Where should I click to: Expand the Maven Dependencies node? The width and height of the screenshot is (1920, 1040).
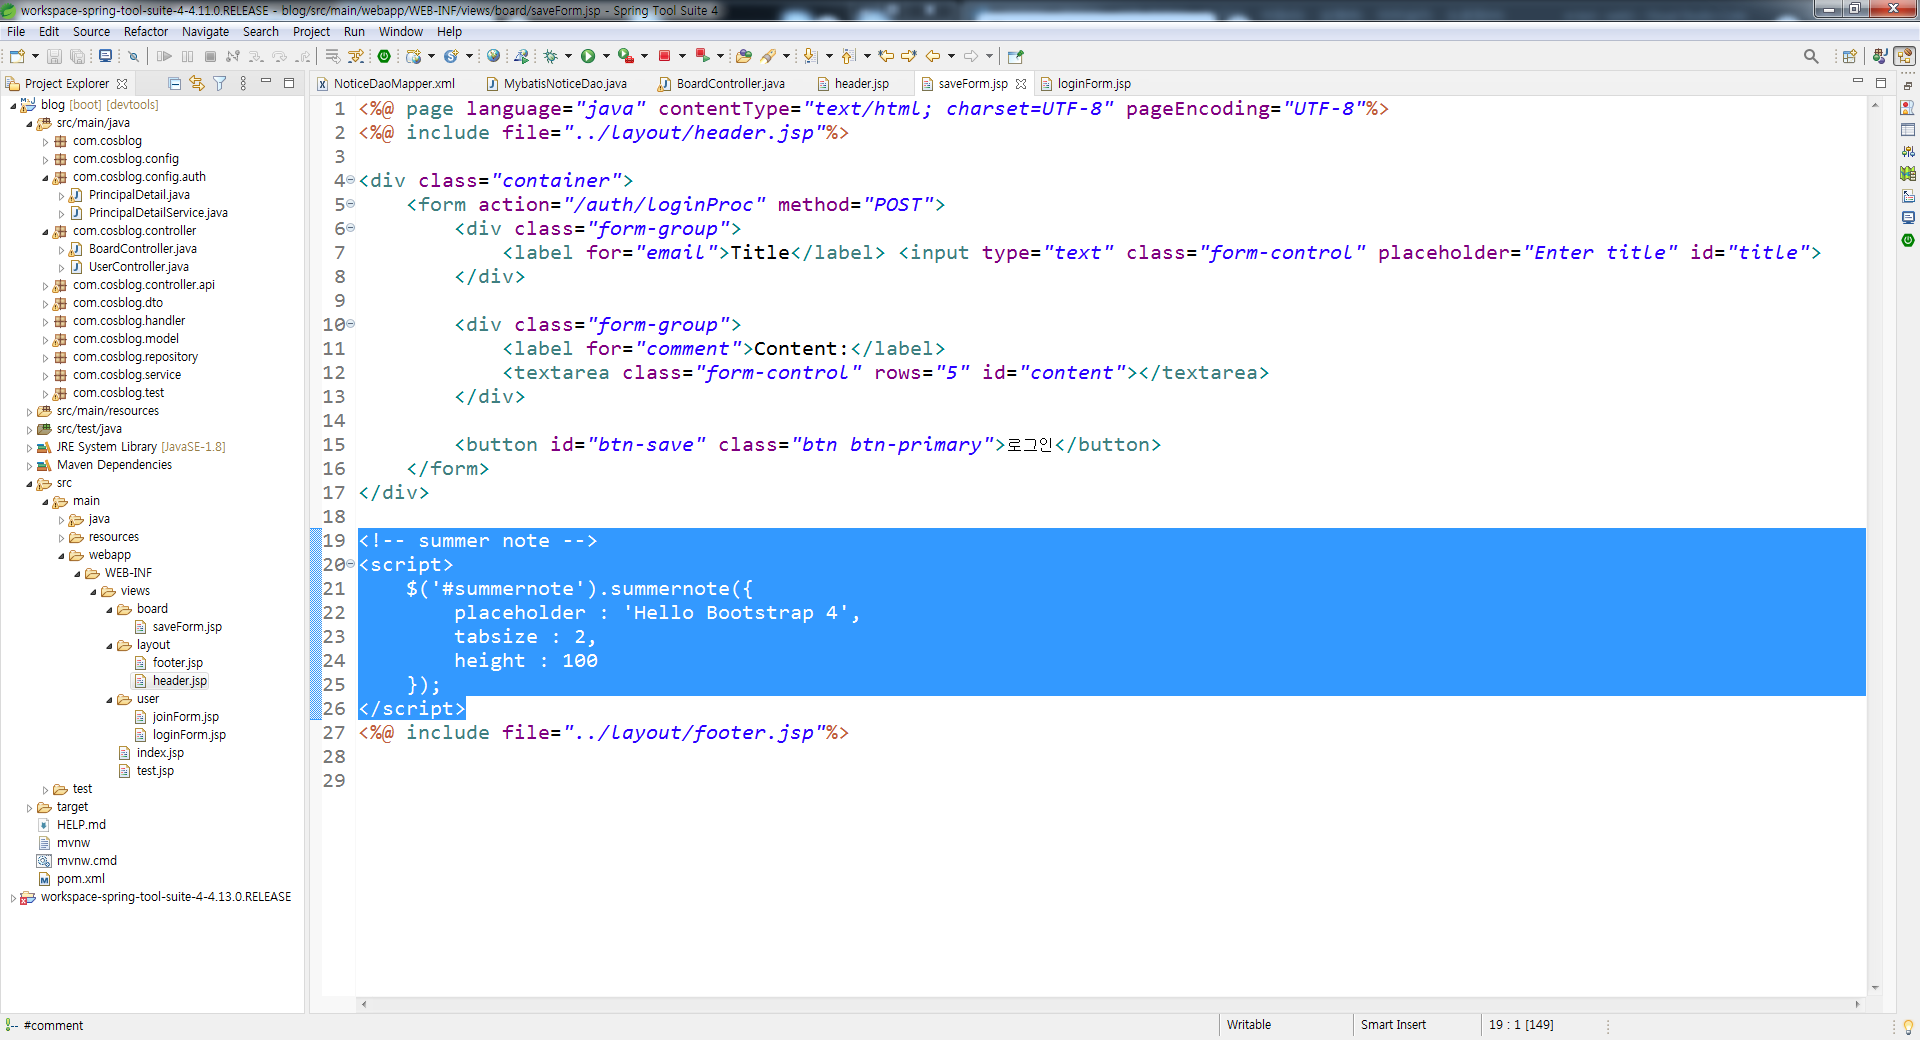click(x=29, y=466)
